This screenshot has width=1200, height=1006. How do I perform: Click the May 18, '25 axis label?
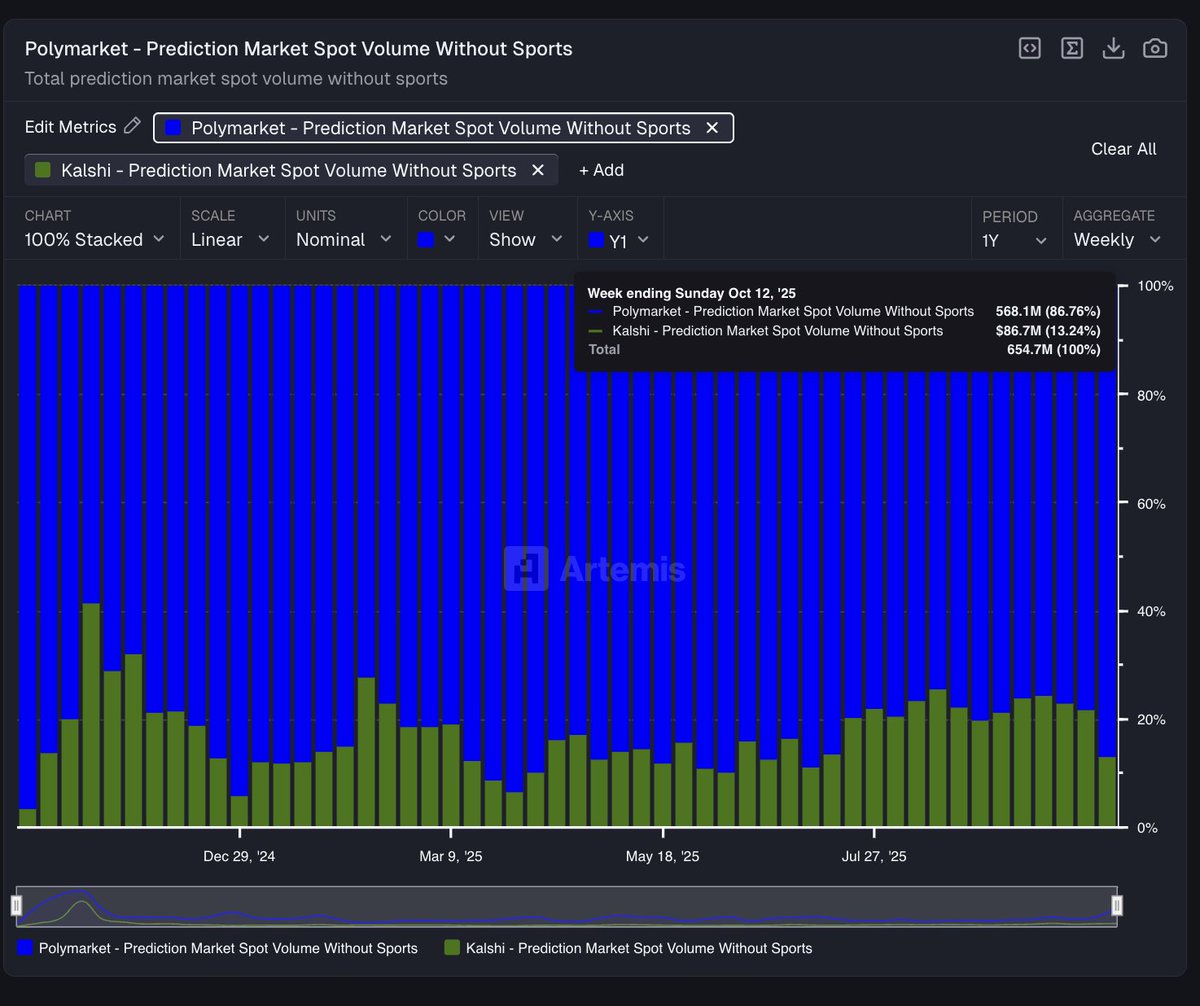coord(662,856)
